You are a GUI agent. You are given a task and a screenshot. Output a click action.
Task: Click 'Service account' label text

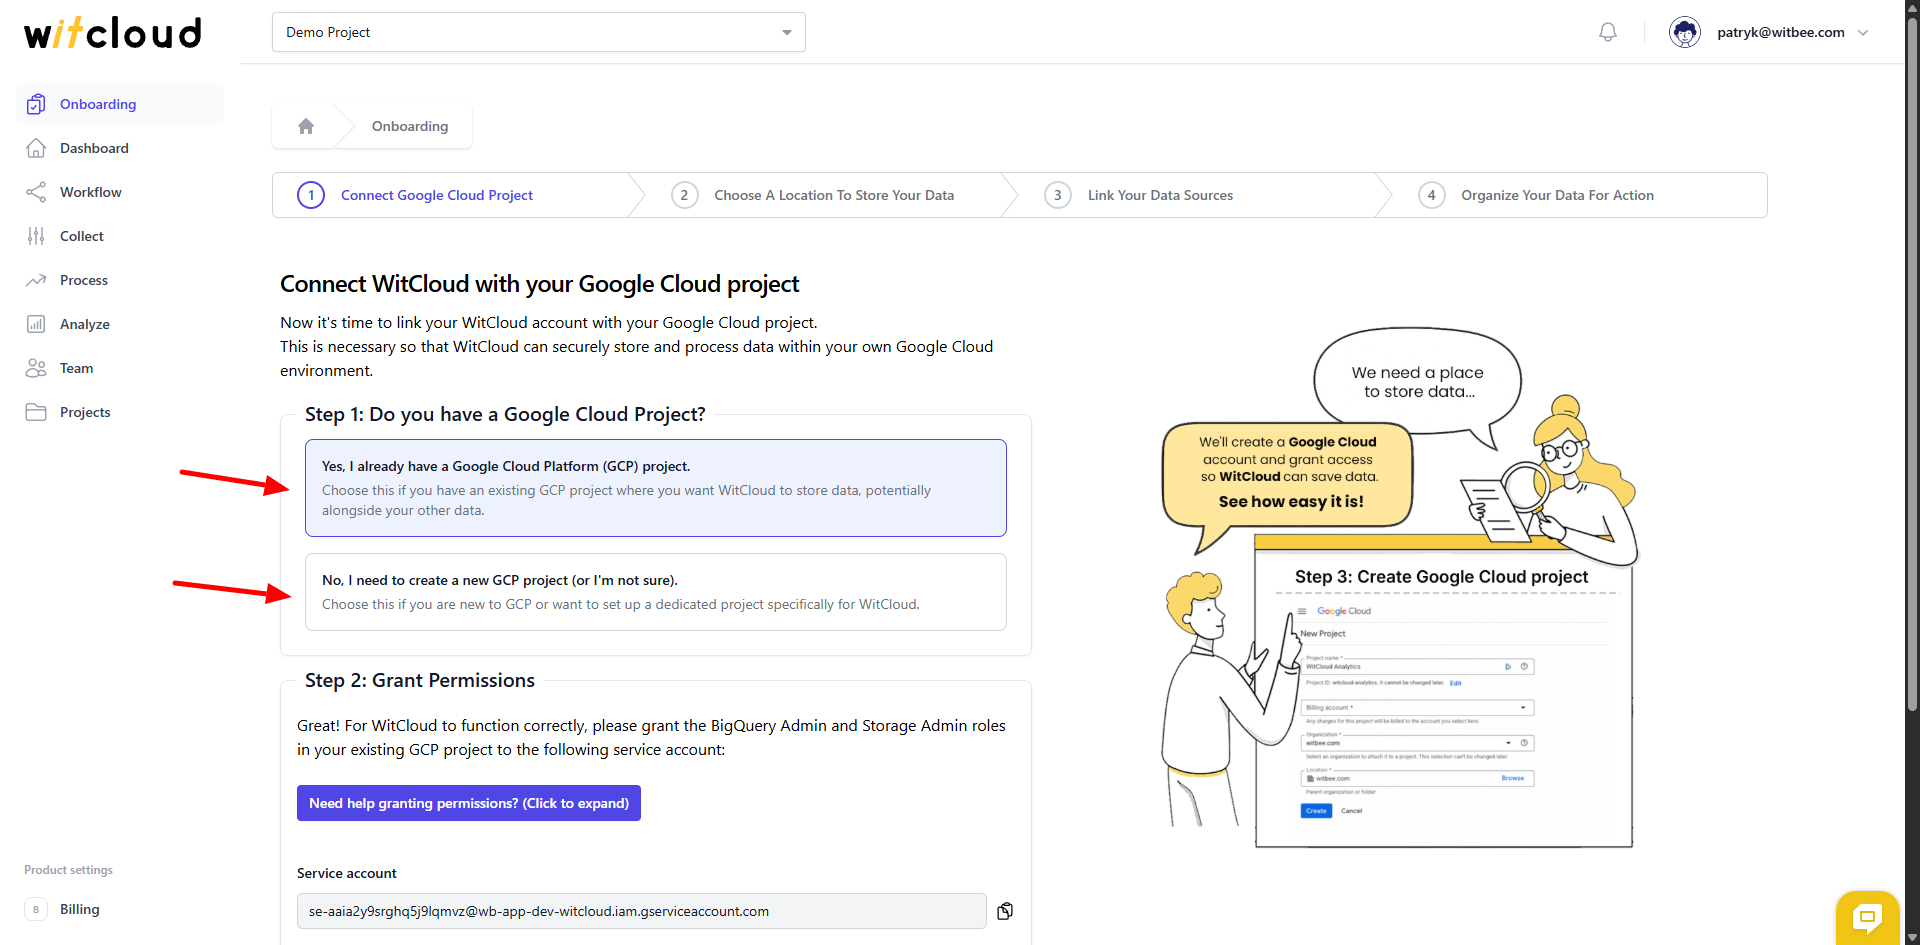click(x=347, y=873)
